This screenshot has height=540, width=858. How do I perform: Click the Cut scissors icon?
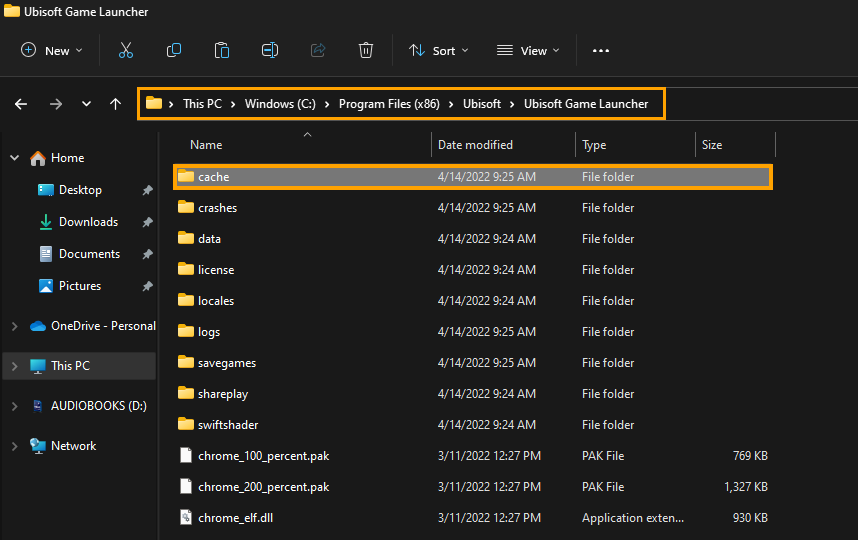coord(126,50)
